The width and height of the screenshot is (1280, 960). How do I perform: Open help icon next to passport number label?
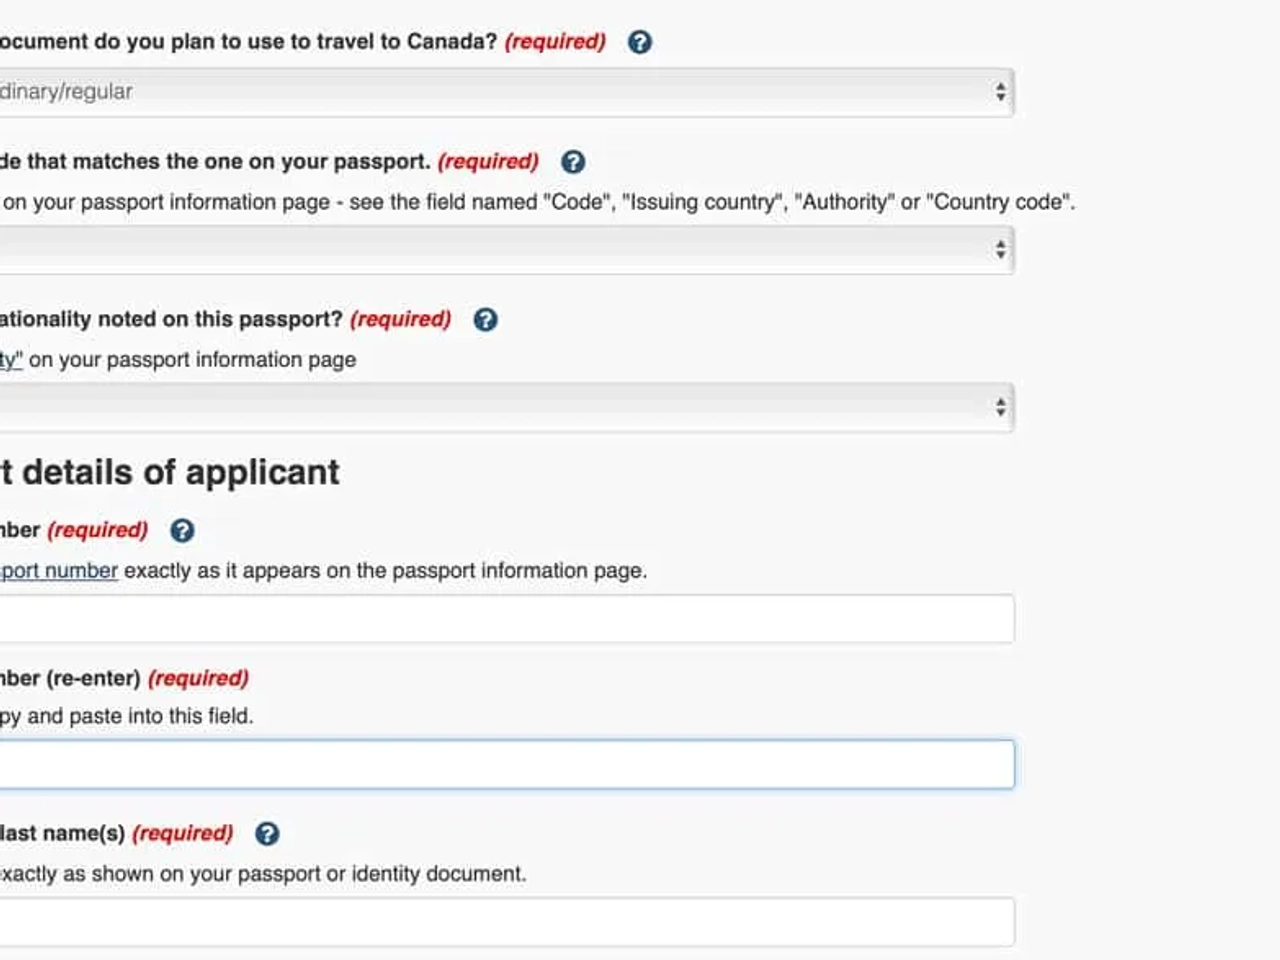(182, 531)
